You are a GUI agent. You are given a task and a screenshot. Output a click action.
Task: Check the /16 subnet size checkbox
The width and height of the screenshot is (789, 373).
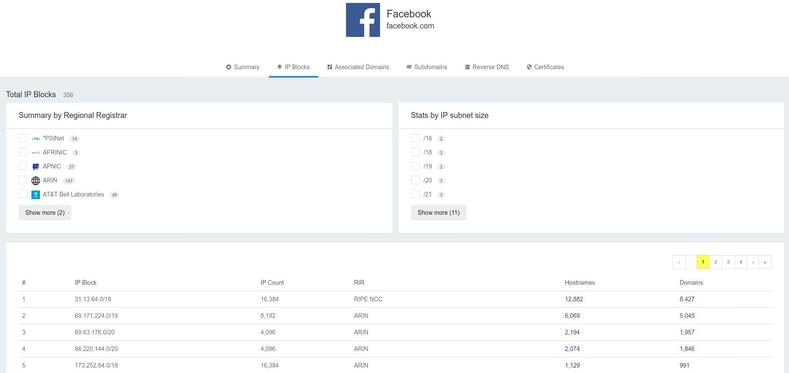click(x=415, y=138)
